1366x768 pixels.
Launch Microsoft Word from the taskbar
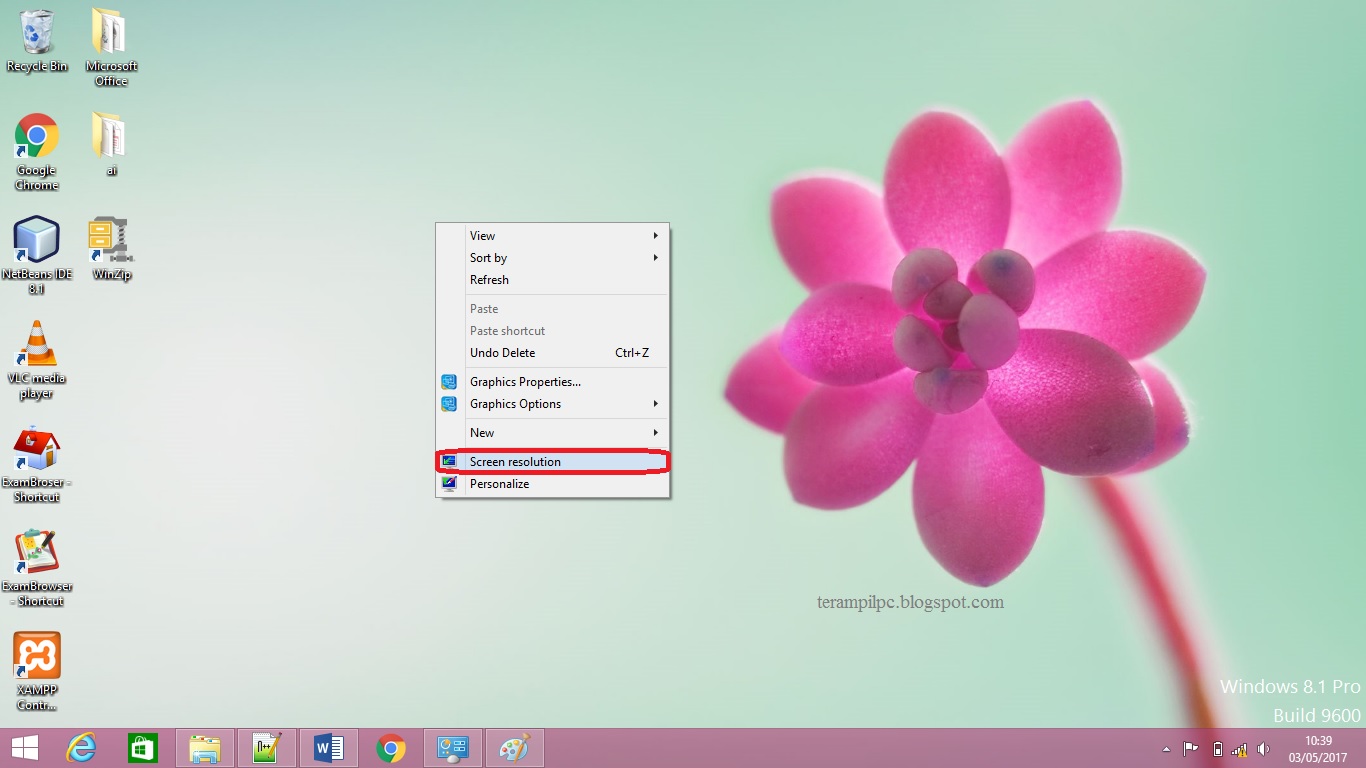[327, 747]
